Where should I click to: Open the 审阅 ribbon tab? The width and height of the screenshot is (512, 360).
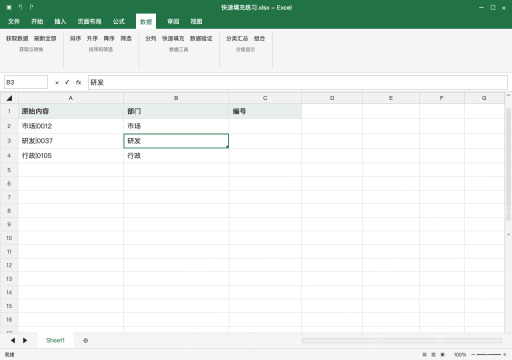pos(173,21)
